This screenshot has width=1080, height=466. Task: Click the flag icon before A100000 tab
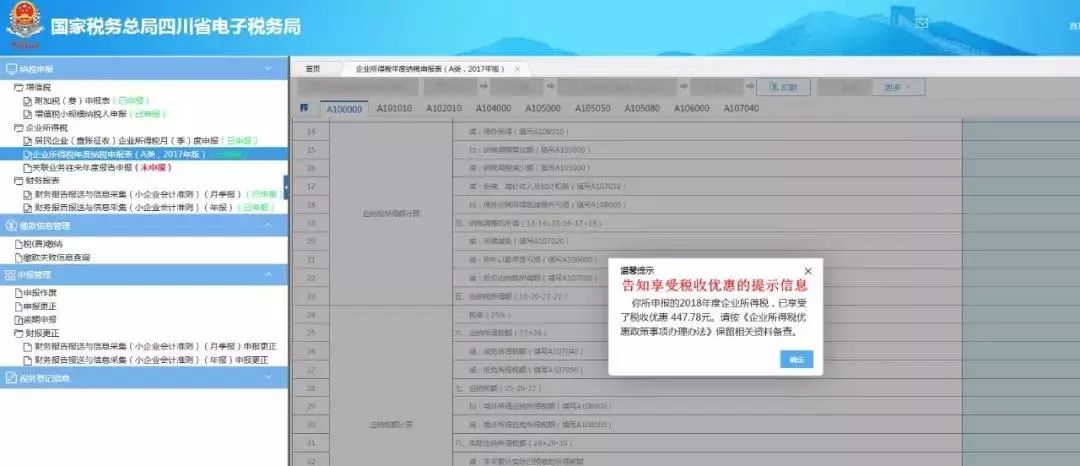coord(304,108)
